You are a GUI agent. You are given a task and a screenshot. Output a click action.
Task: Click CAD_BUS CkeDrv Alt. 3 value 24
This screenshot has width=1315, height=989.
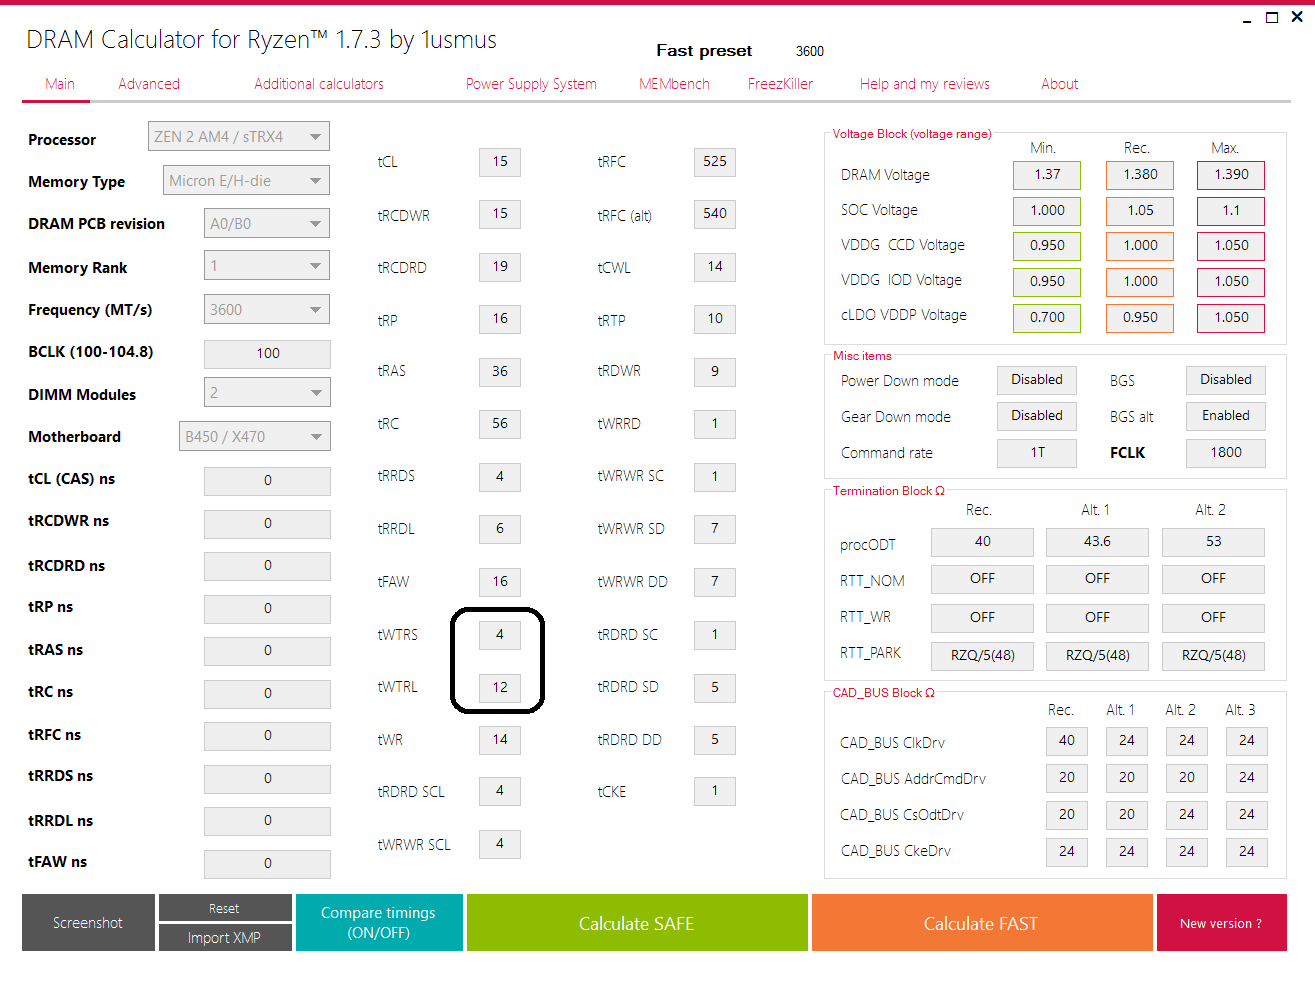1247,852
